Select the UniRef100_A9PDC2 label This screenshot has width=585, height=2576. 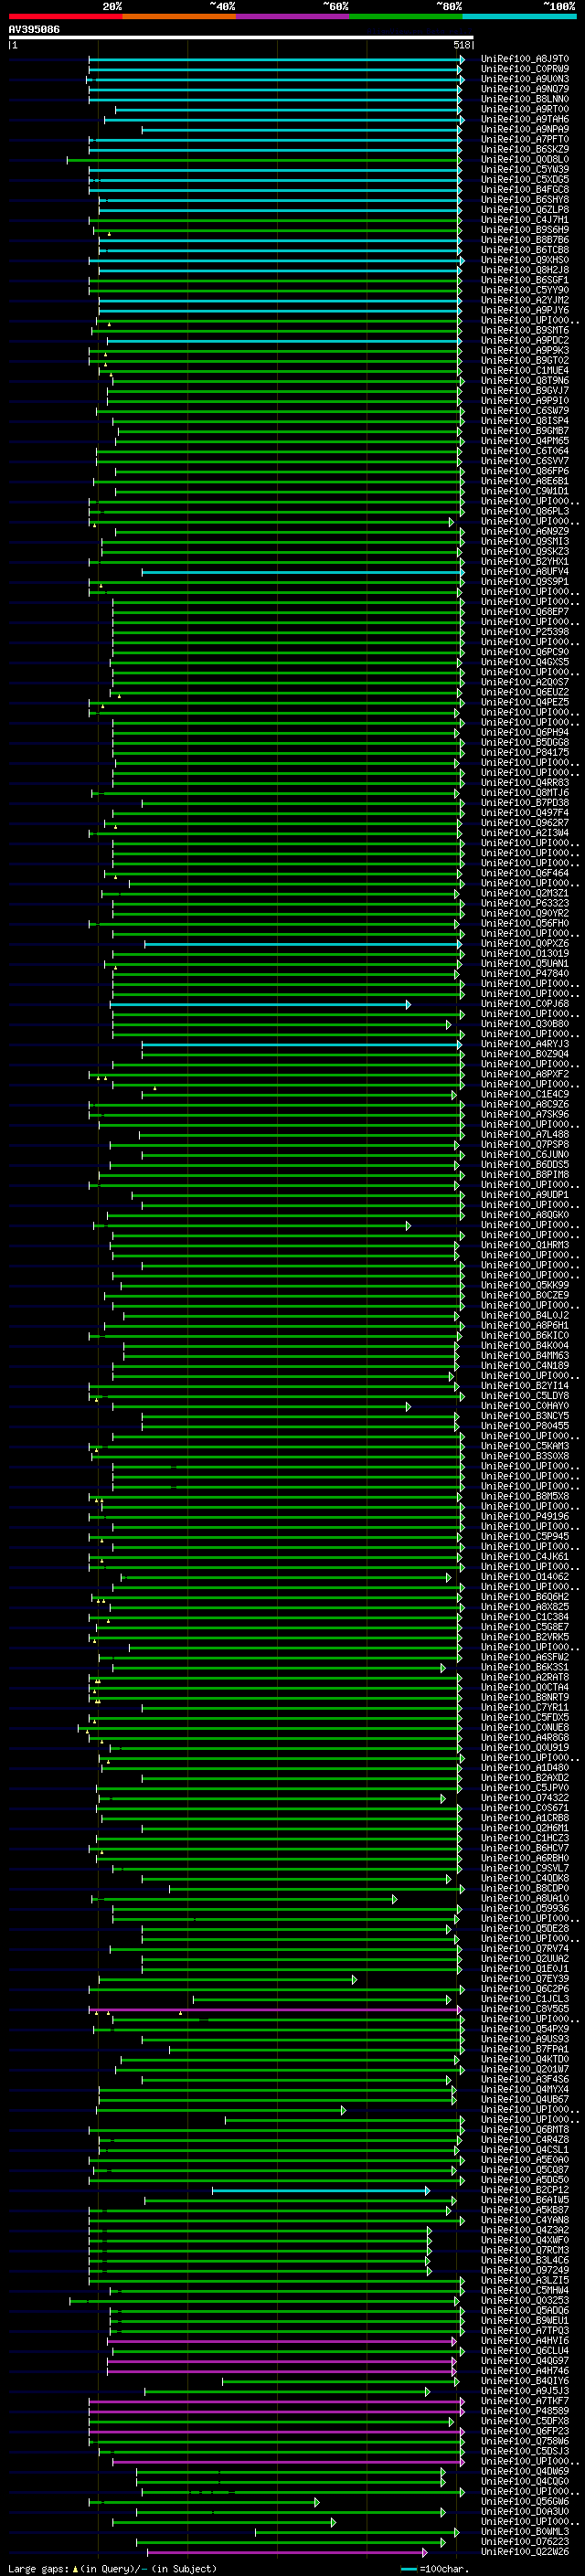click(524, 340)
